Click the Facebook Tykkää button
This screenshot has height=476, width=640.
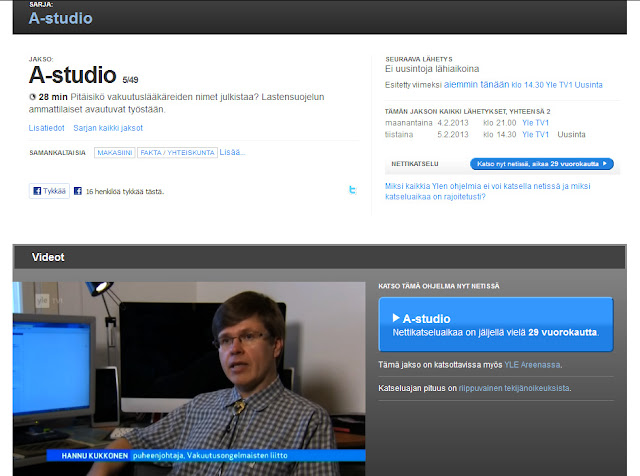[49, 191]
